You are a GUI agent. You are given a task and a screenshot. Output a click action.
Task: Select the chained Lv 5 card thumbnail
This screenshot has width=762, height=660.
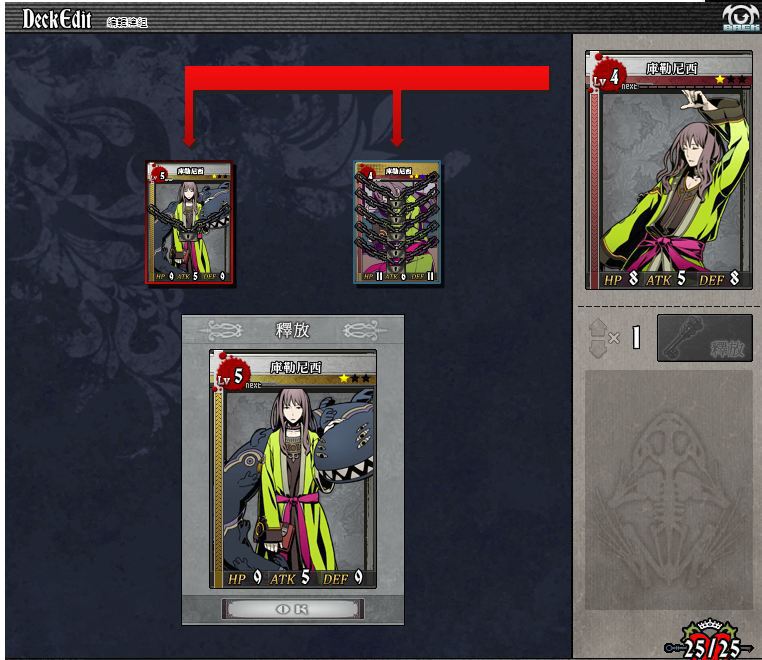(x=190, y=223)
